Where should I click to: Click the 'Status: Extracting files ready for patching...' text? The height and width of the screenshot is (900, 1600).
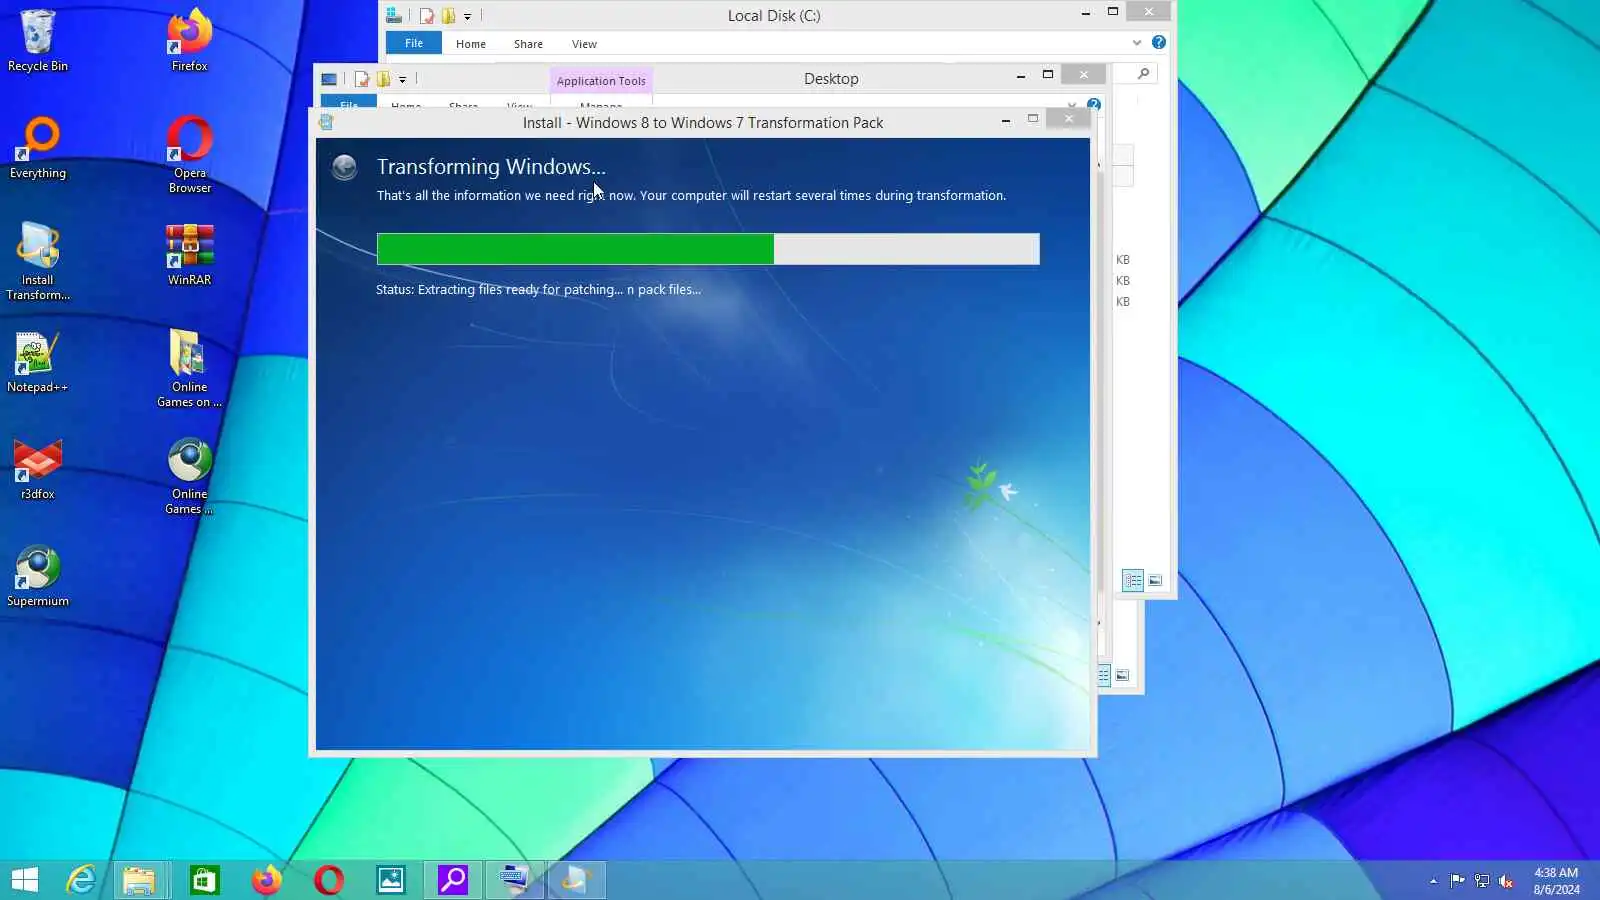click(538, 290)
